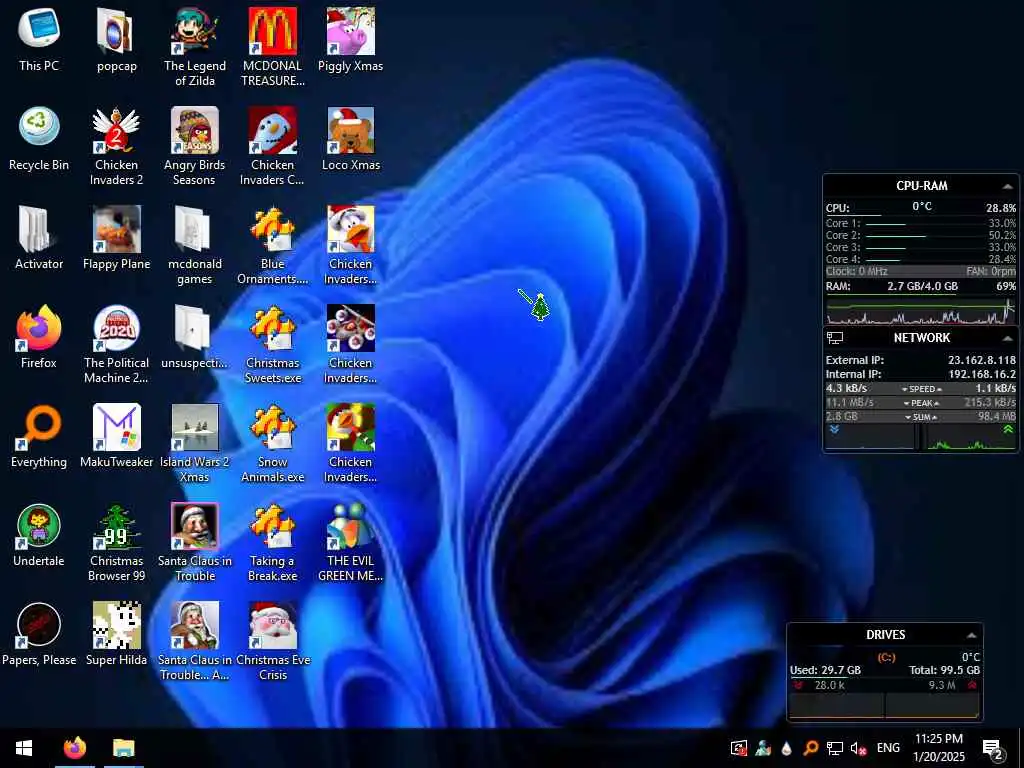Launch Papers, Please shortcut

click(39, 635)
